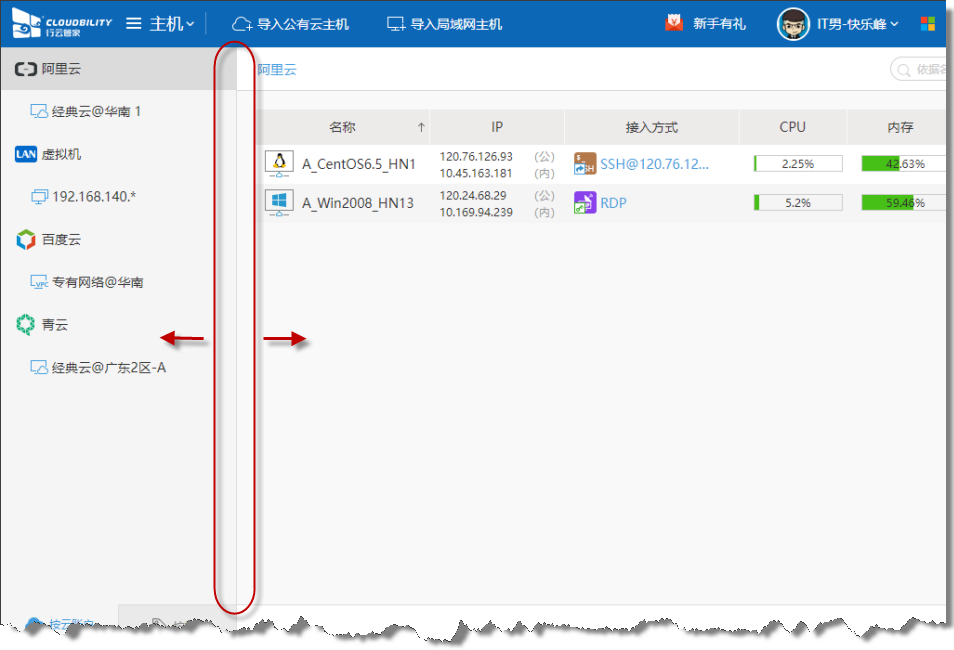Sort by IP column header
The image size is (954, 650).
click(x=497, y=127)
